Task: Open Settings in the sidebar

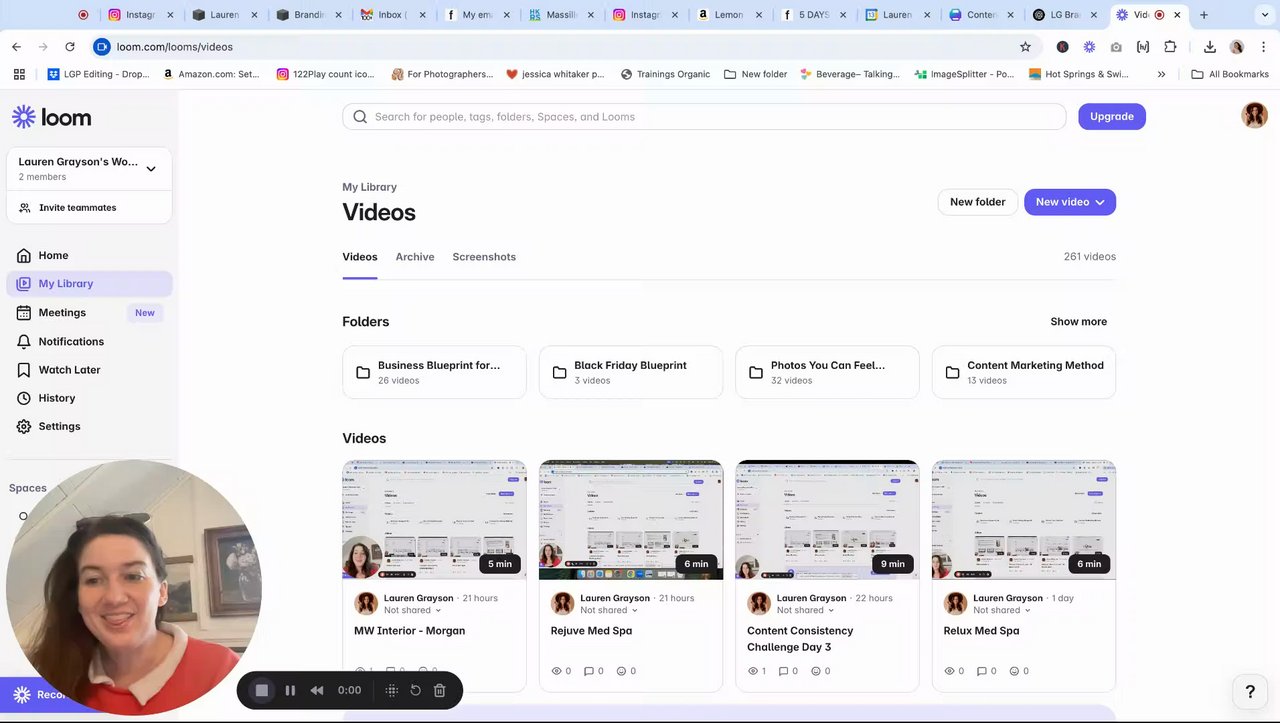Action: pyautogui.click(x=89, y=426)
